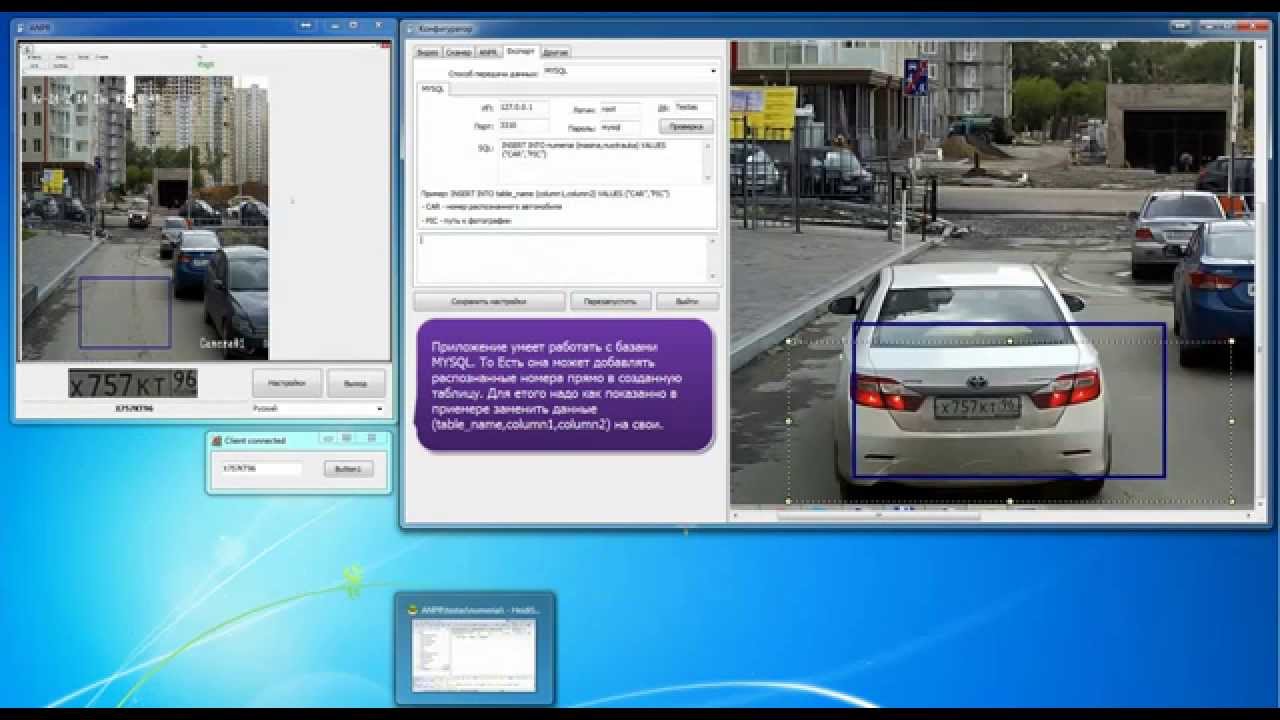Image resolution: width=1280 pixels, height=720 pixels.
Task: Click the Client connected window title icon
Action: pyautogui.click(x=217, y=440)
